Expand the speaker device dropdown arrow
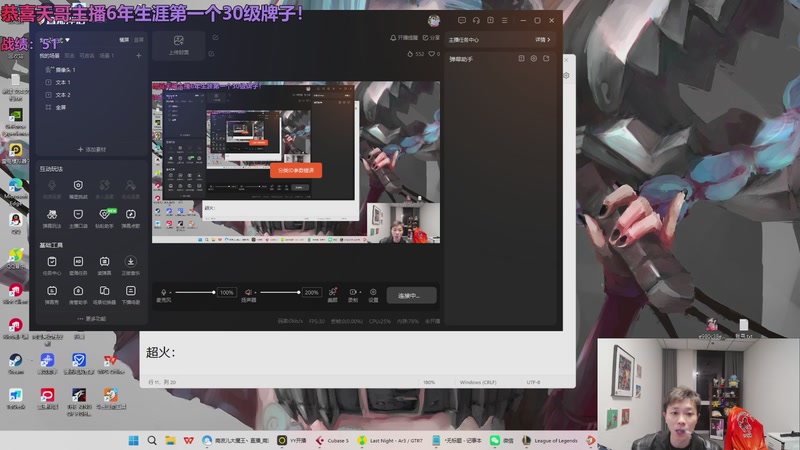The width and height of the screenshot is (800, 450). pyautogui.click(x=255, y=292)
